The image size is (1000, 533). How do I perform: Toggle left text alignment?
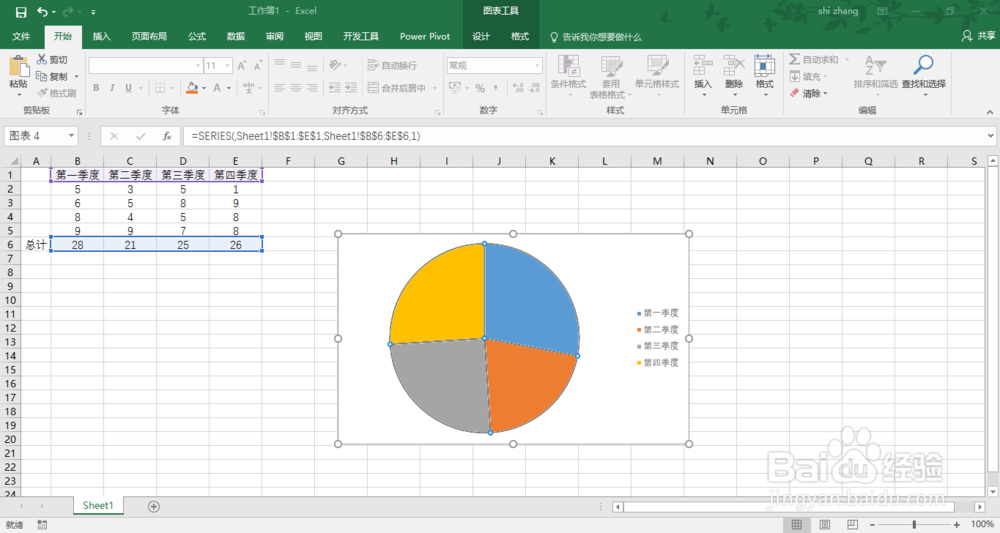pos(279,88)
